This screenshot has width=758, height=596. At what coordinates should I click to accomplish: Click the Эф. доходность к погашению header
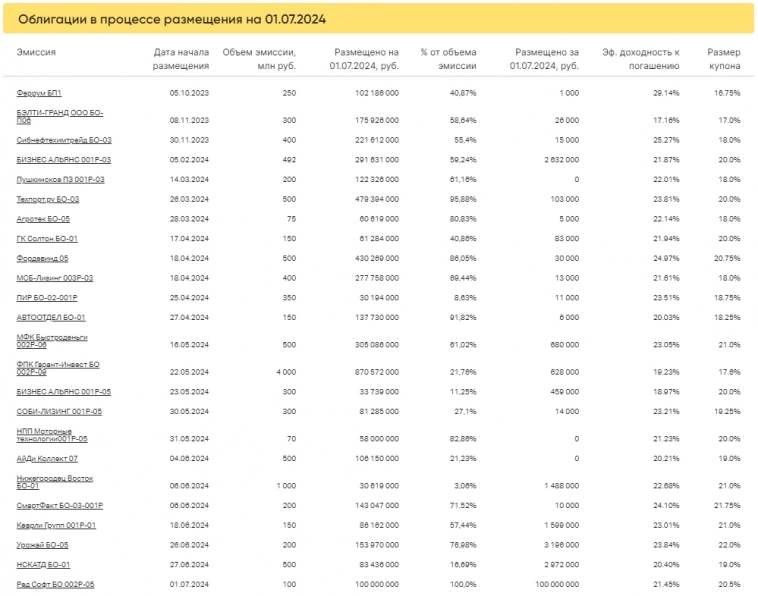641,59
